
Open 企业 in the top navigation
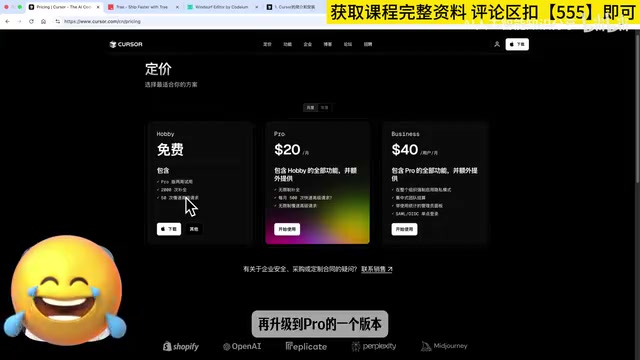click(x=307, y=44)
